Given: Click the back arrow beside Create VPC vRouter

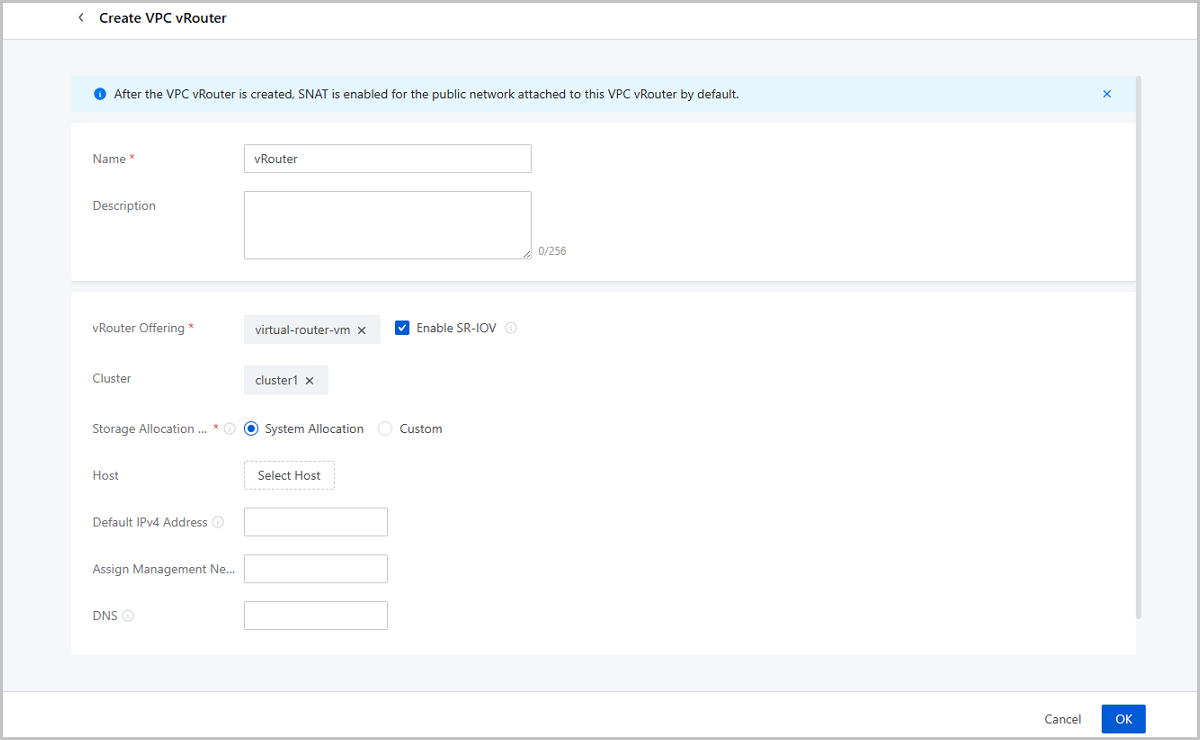Looking at the screenshot, I should pyautogui.click(x=81, y=18).
